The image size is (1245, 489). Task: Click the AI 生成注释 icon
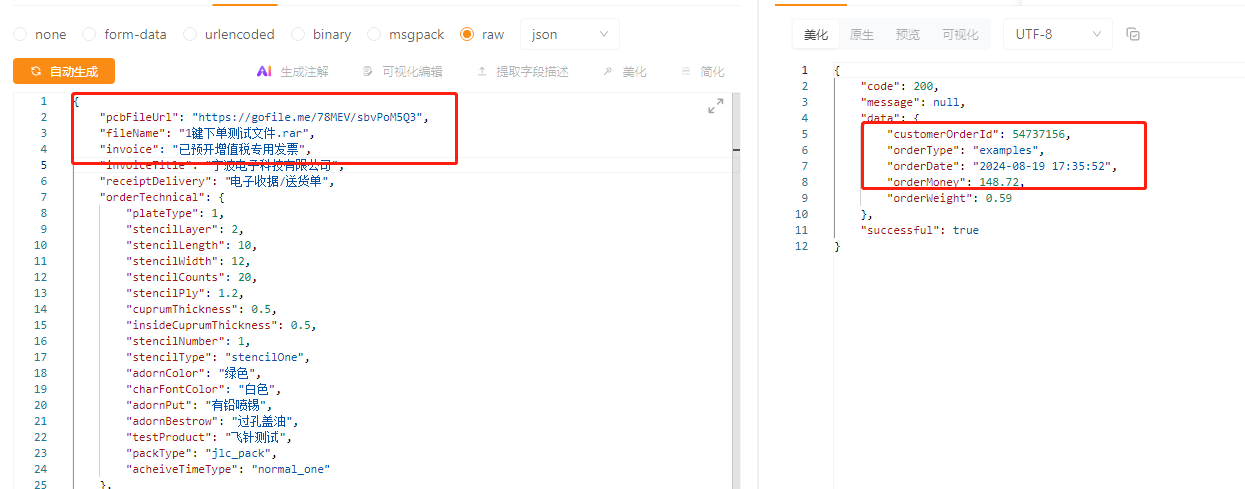point(264,72)
